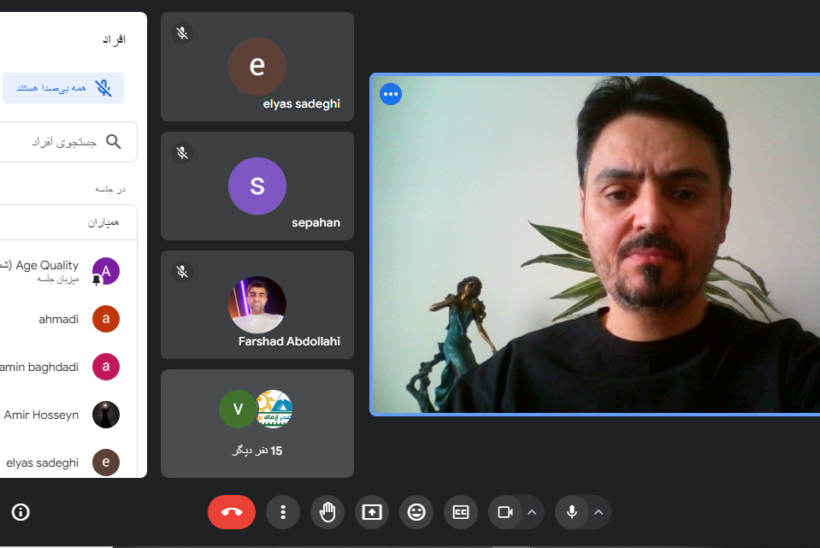Expand camera settings chevron arrow
The image size is (820, 548).
(x=532, y=512)
